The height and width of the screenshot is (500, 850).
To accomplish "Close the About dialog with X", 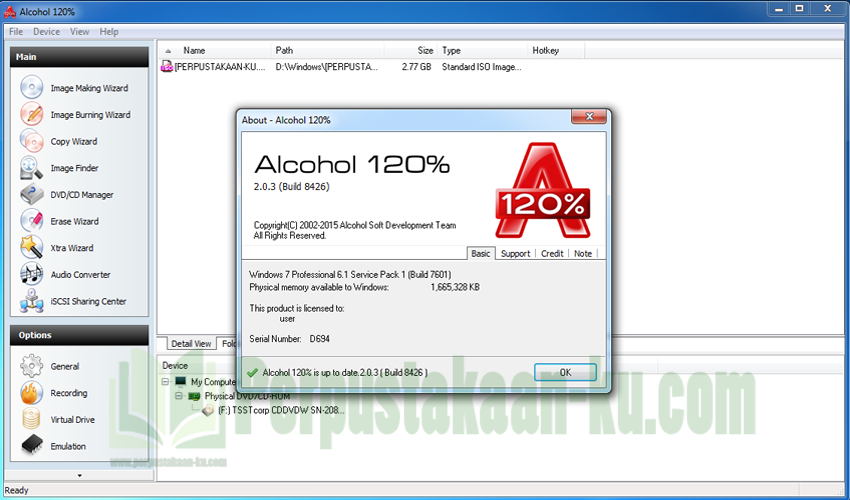I will click(589, 117).
